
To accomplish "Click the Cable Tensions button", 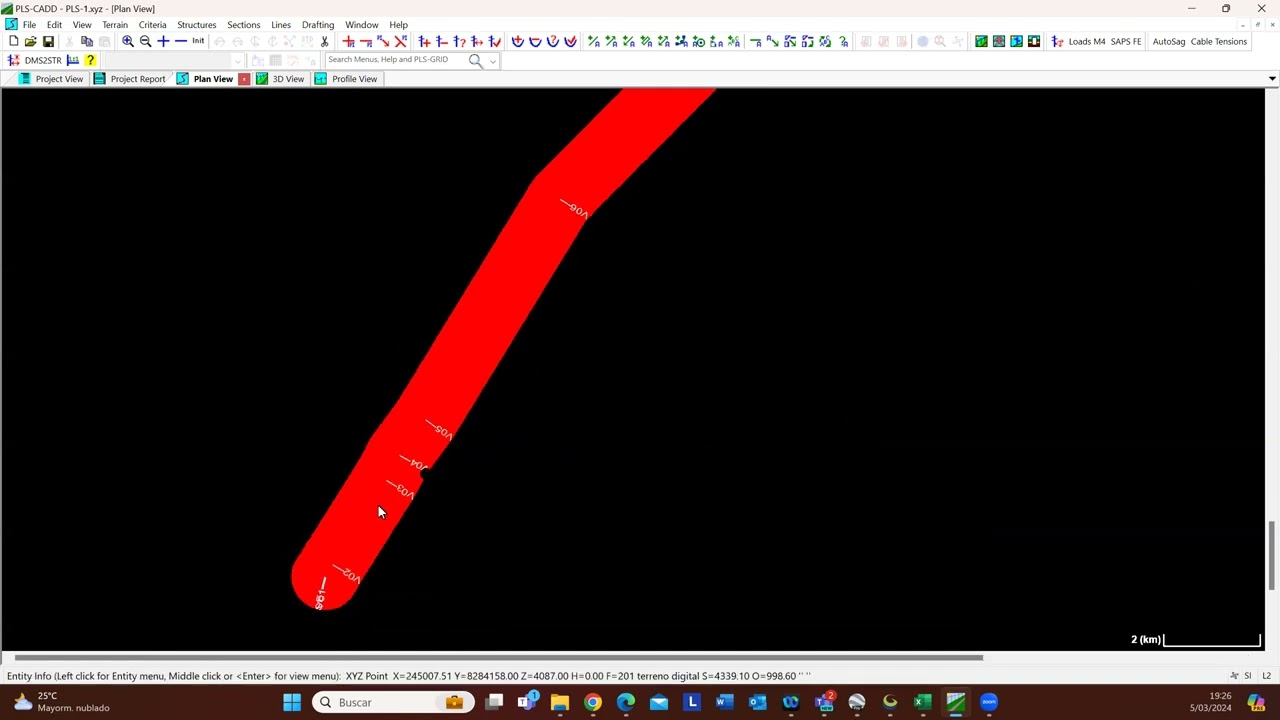I will [x=1219, y=41].
